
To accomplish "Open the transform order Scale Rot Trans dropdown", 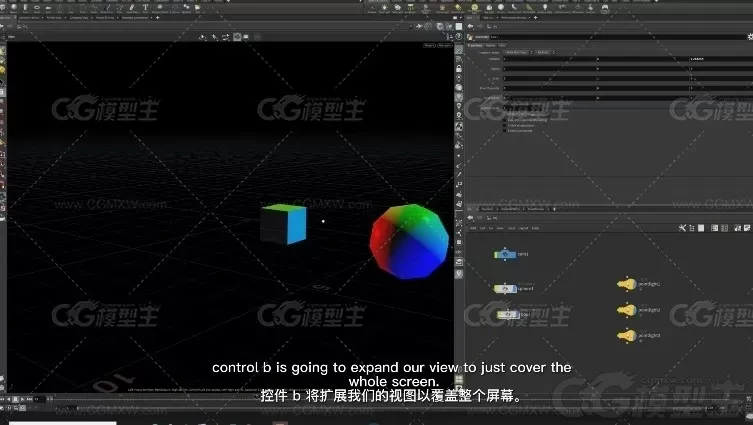I will [x=518, y=52].
